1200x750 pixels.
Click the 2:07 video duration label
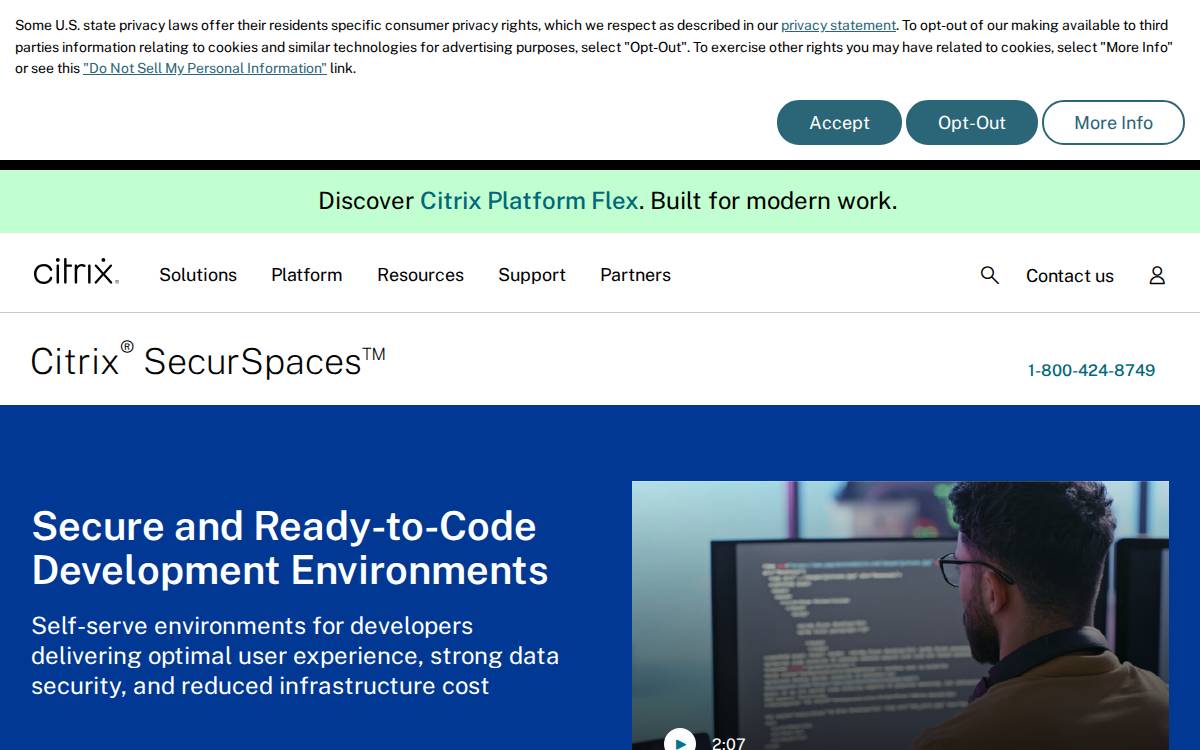(x=728, y=743)
